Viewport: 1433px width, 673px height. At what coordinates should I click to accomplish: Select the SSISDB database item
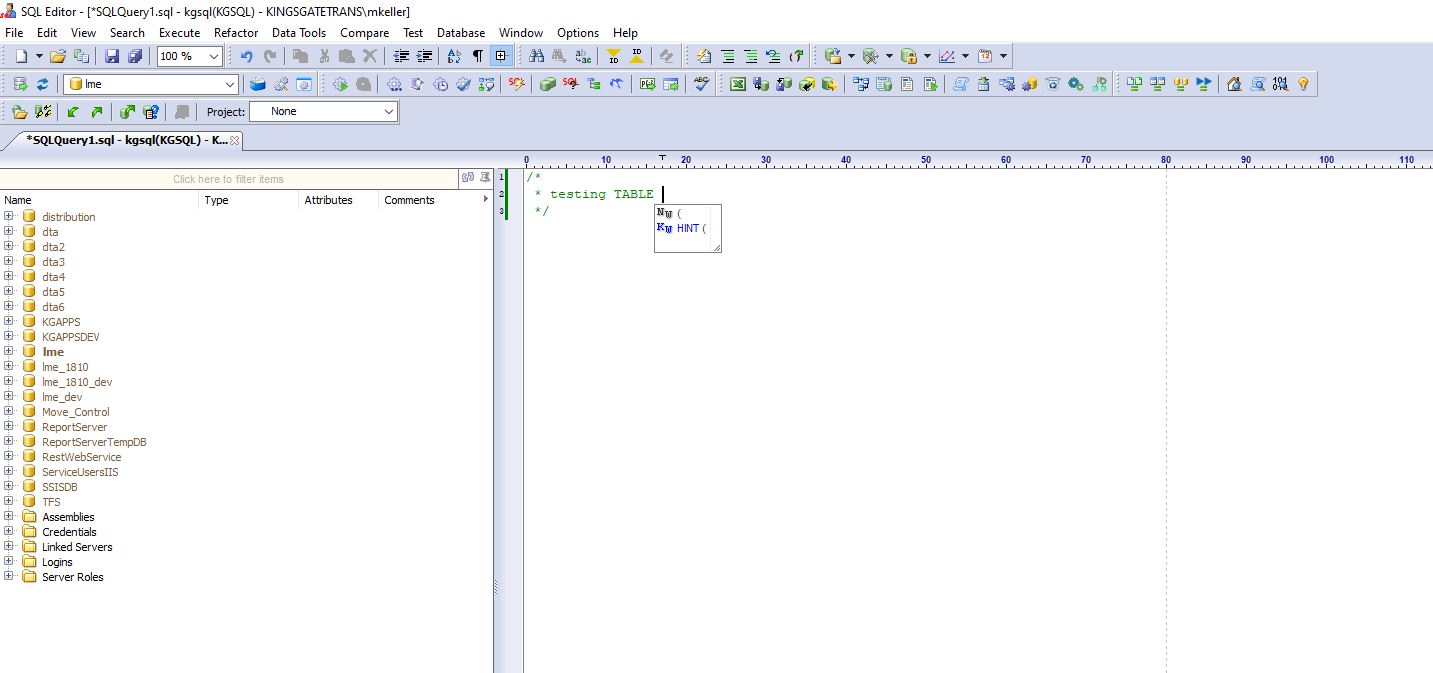point(59,487)
